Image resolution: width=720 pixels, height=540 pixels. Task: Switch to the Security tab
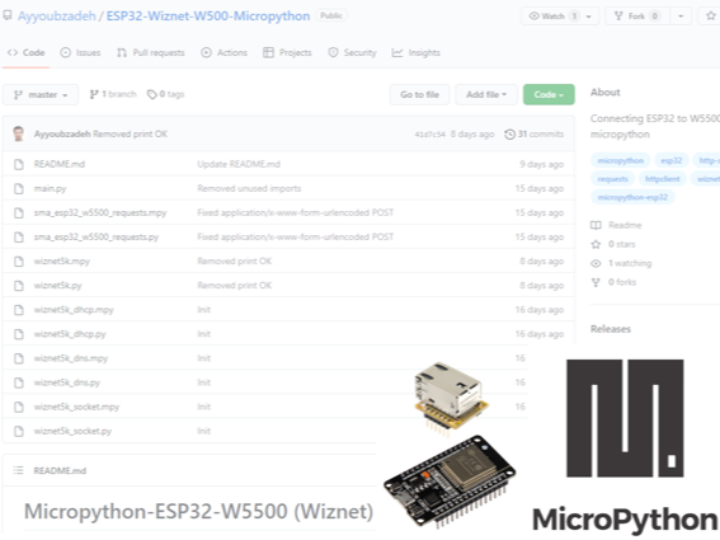pyautogui.click(x=352, y=53)
